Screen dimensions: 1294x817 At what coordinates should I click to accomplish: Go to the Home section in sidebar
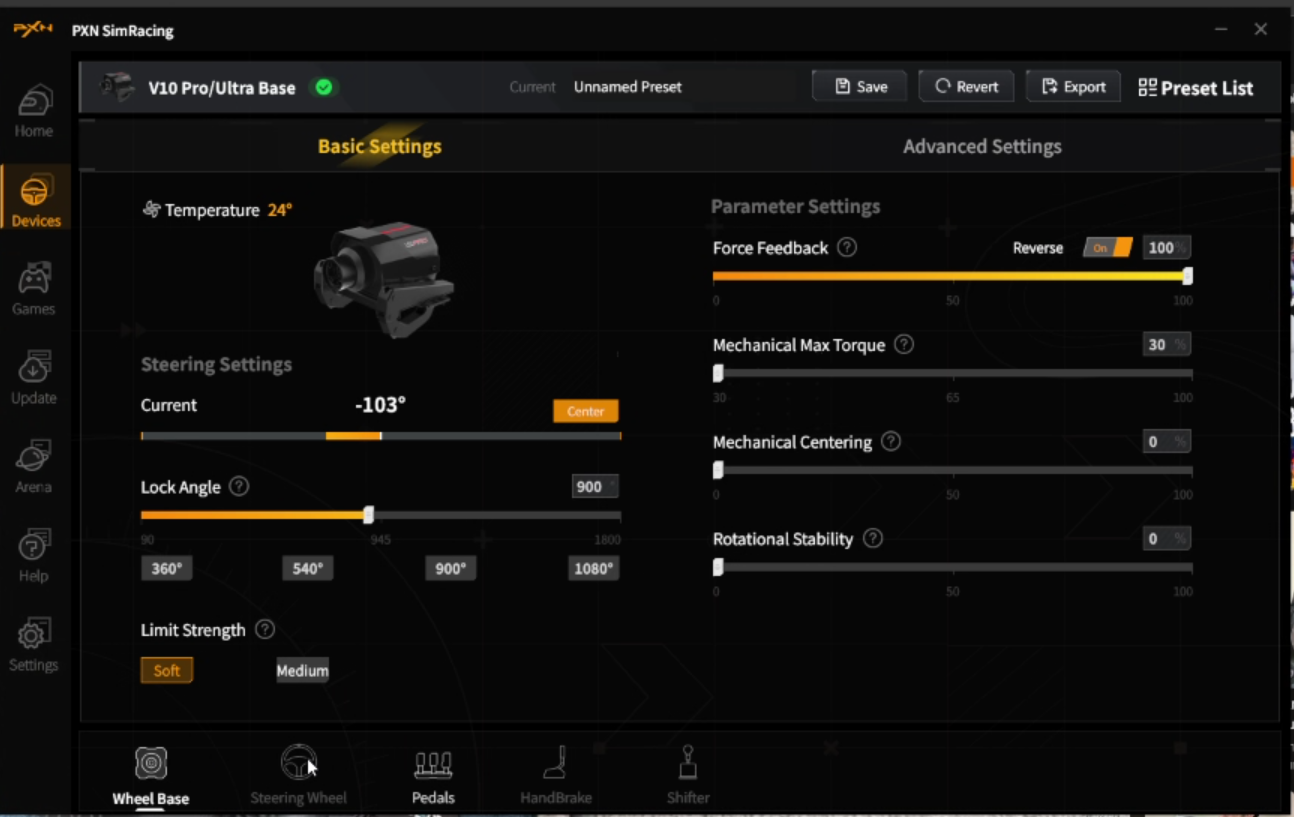(x=34, y=111)
